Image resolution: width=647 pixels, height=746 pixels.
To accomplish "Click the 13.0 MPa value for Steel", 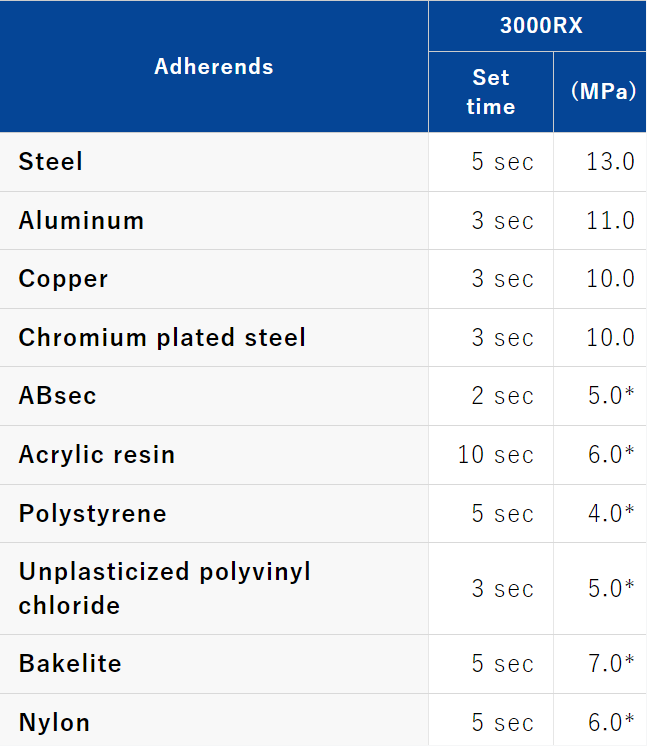I will point(610,162).
